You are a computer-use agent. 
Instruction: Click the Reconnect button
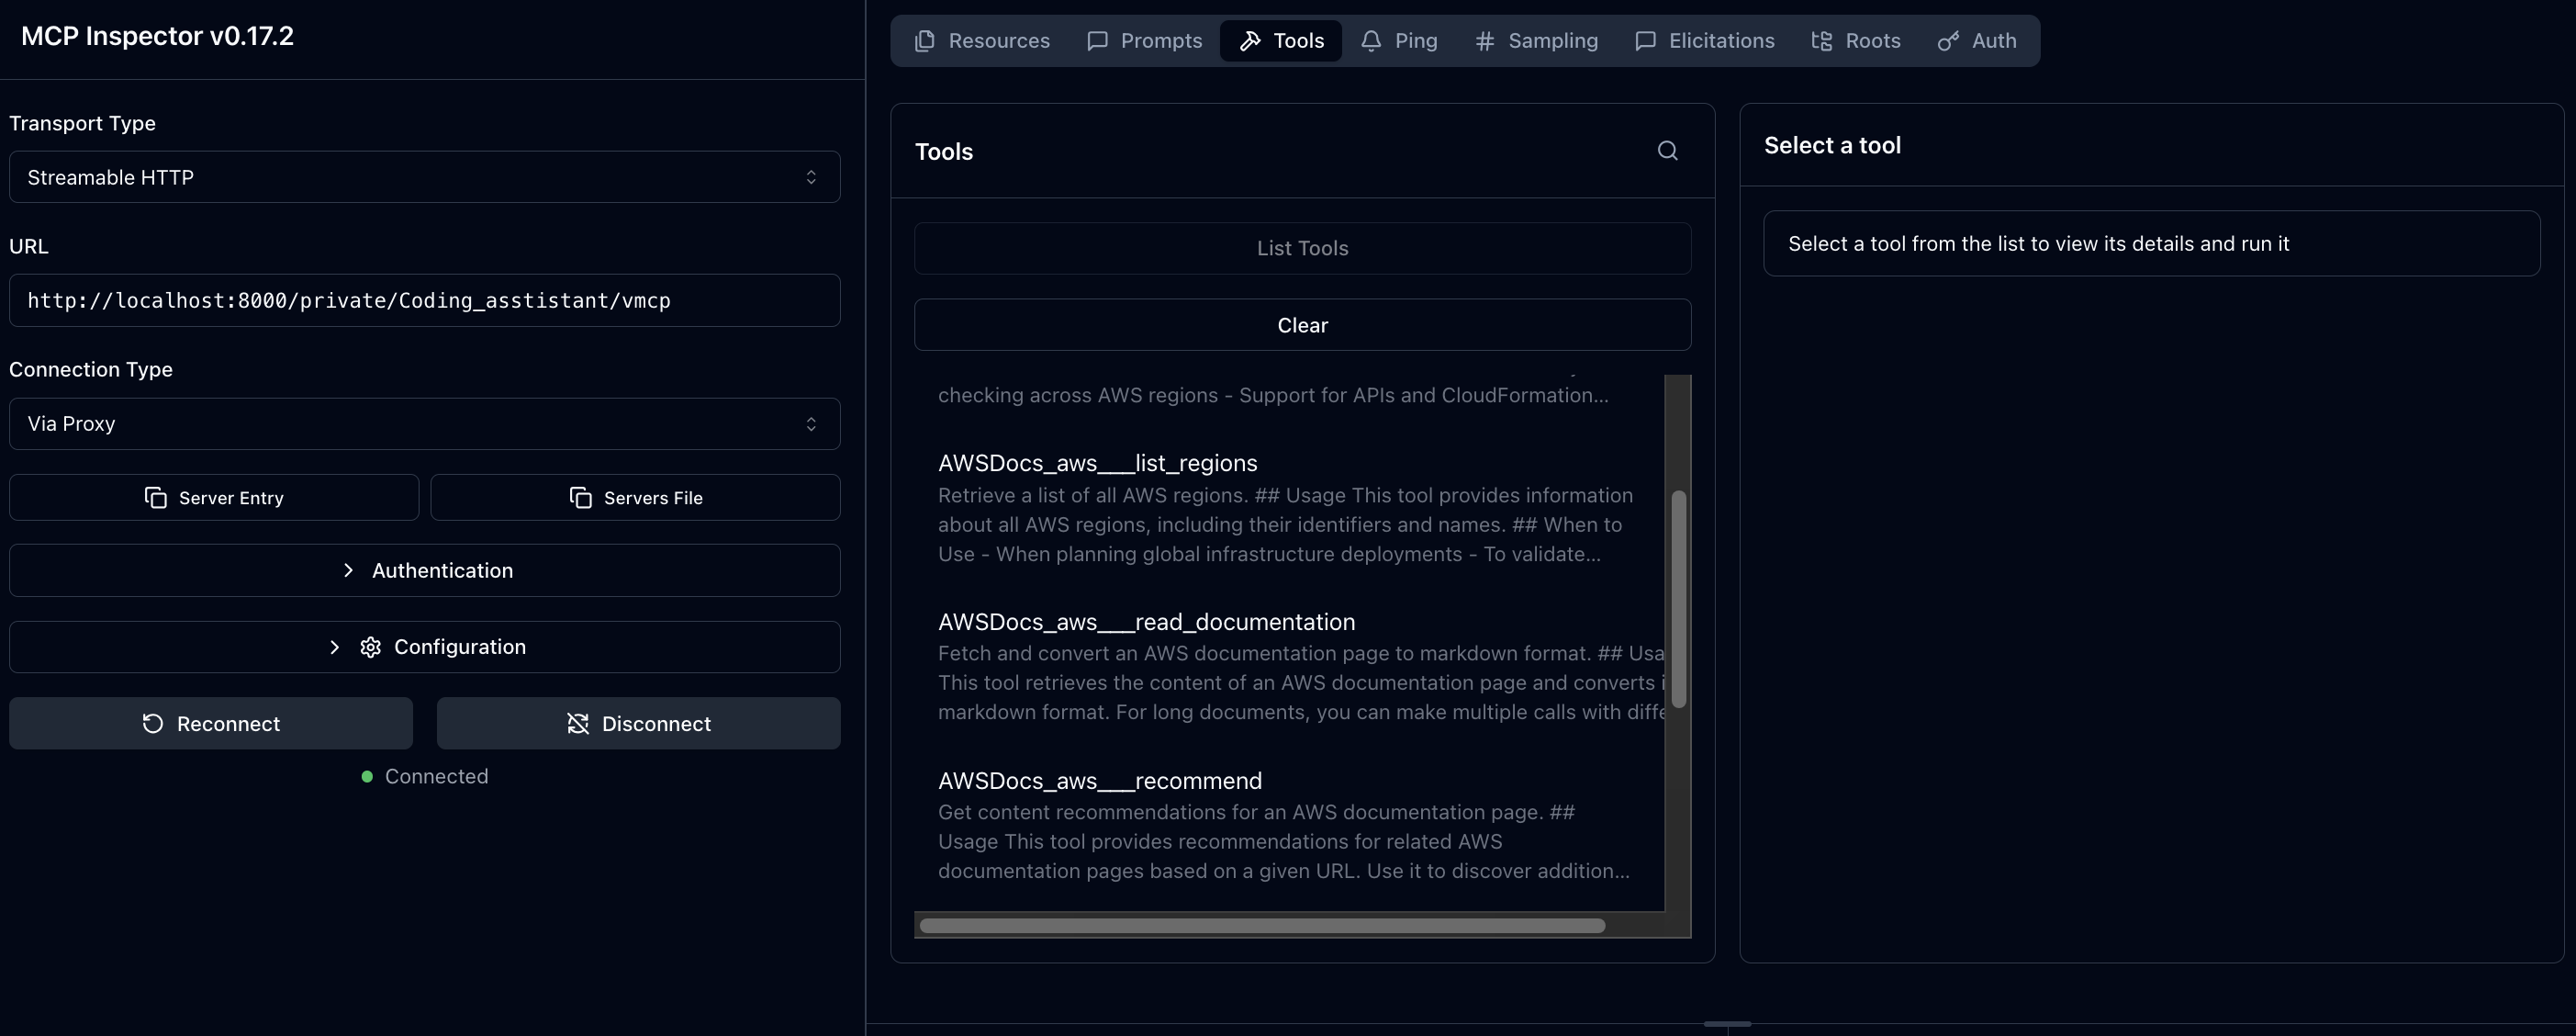[x=211, y=724]
